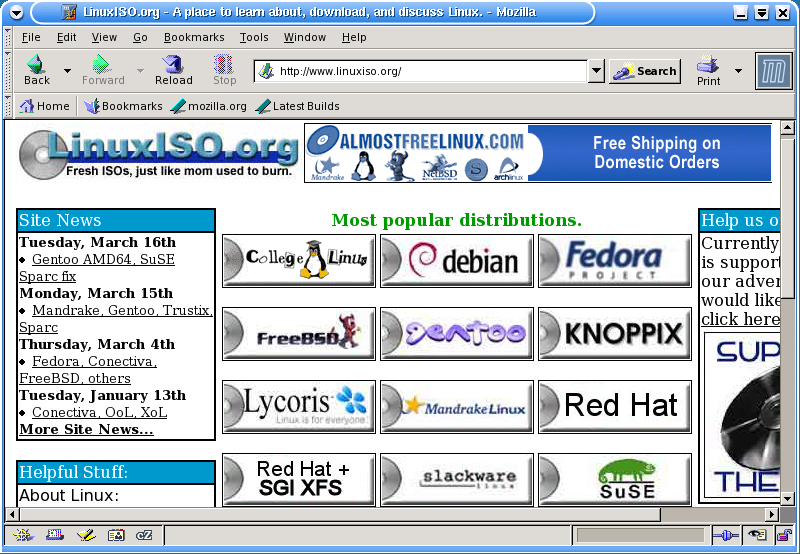
Task: Click the security lock icon in status bar
Action: pos(783,535)
